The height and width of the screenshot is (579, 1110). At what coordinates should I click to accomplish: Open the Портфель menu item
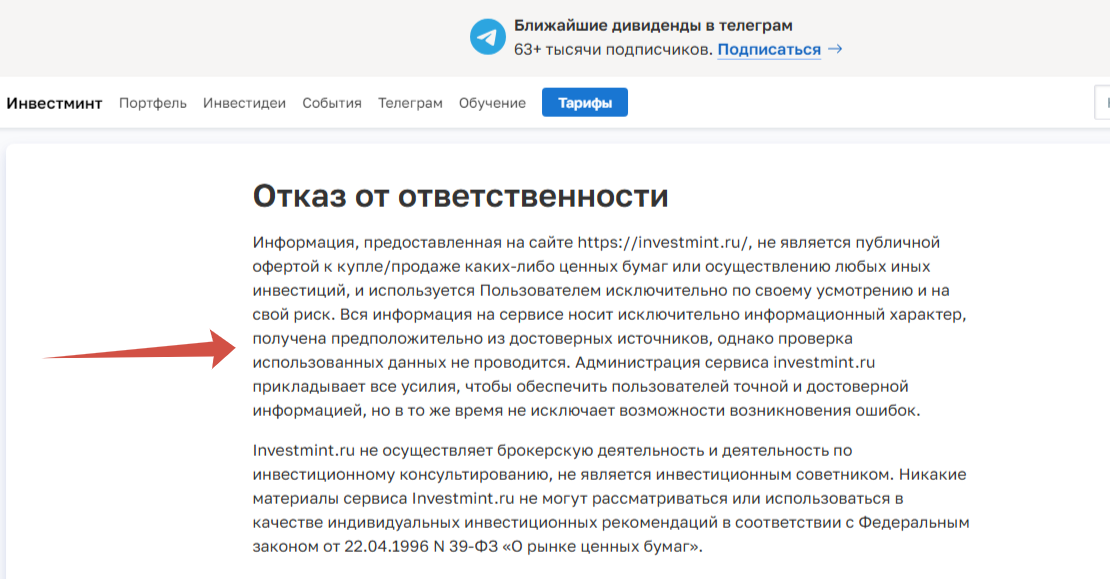[x=153, y=103]
